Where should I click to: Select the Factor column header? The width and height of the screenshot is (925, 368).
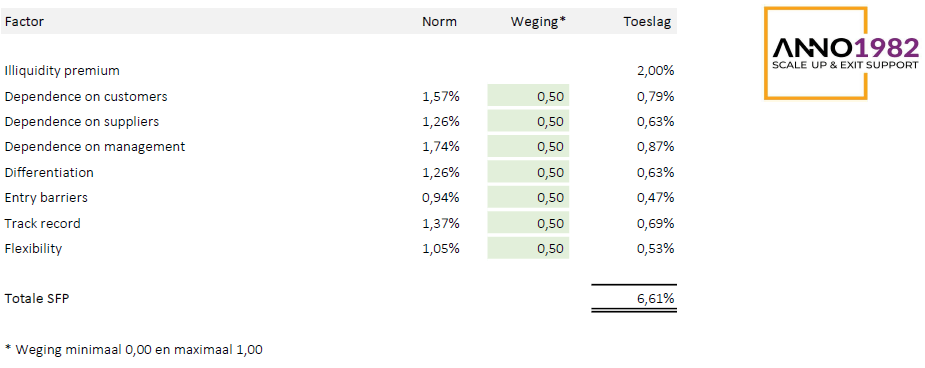(x=24, y=22)
